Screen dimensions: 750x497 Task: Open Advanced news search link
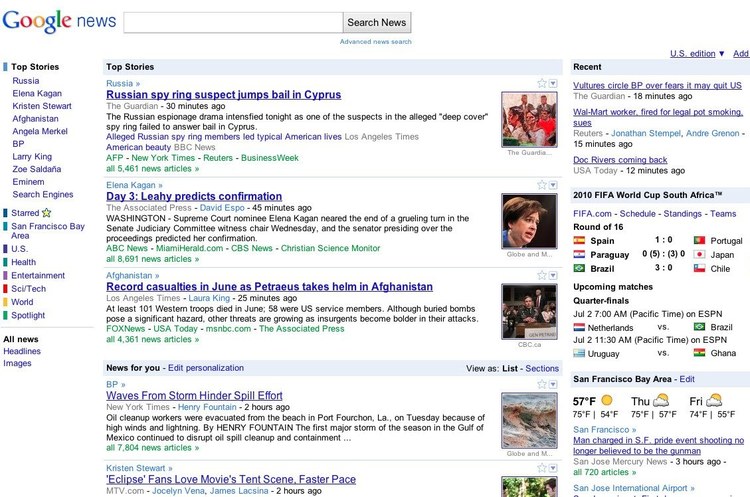375,42
